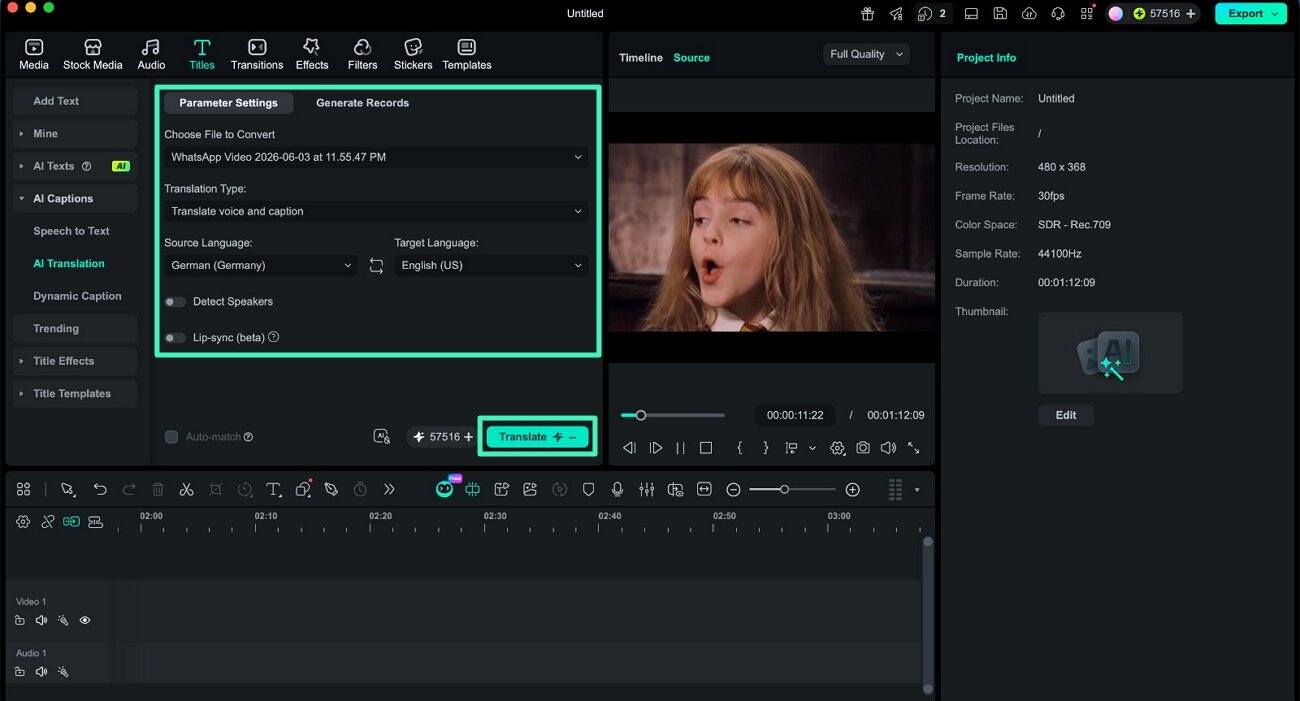The width and height of the screenshot is (1300, 701).
Task: Open the Target Language dropdown
Action: [491, 265]
